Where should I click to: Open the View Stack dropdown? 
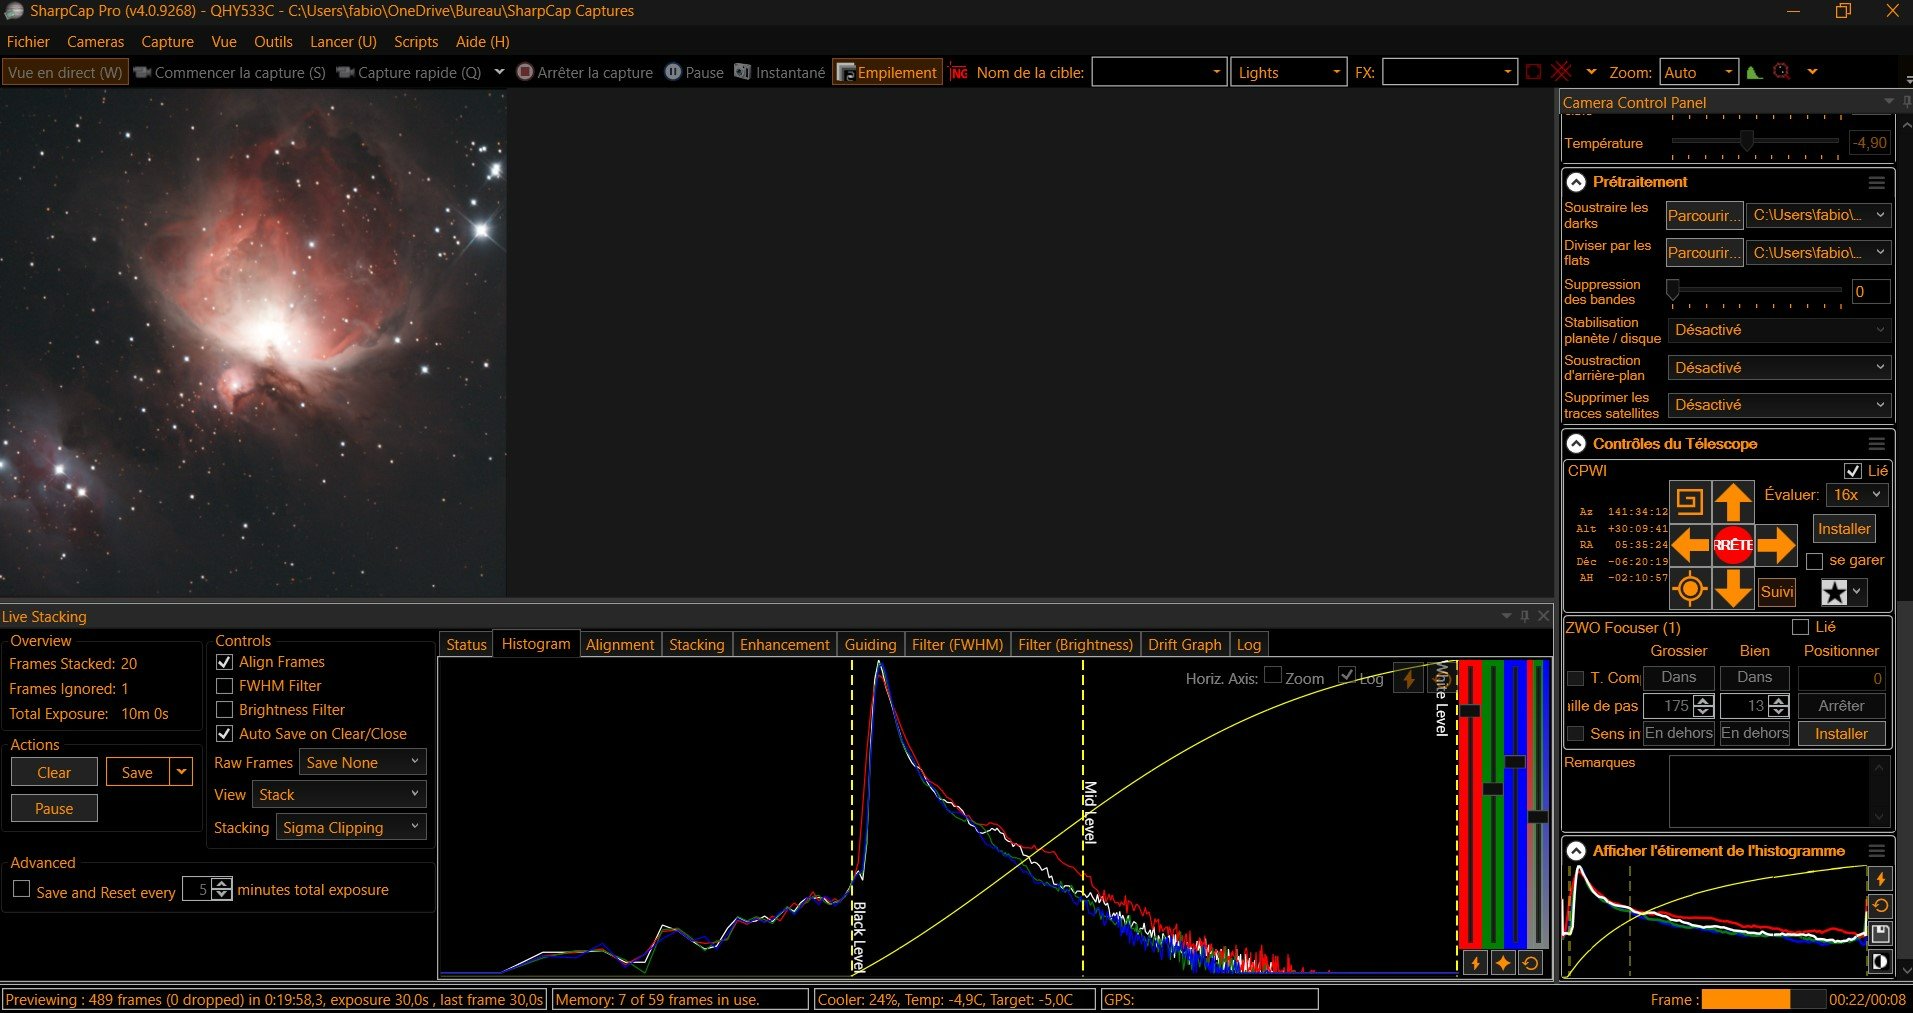[339, 794]
